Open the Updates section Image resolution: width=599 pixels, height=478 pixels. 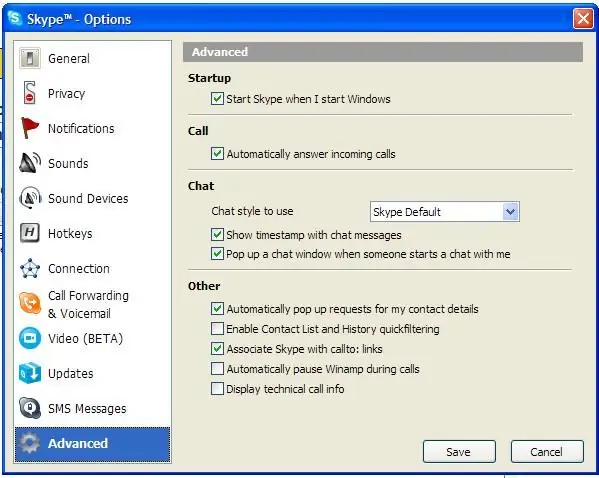click(x=71, y=373)
